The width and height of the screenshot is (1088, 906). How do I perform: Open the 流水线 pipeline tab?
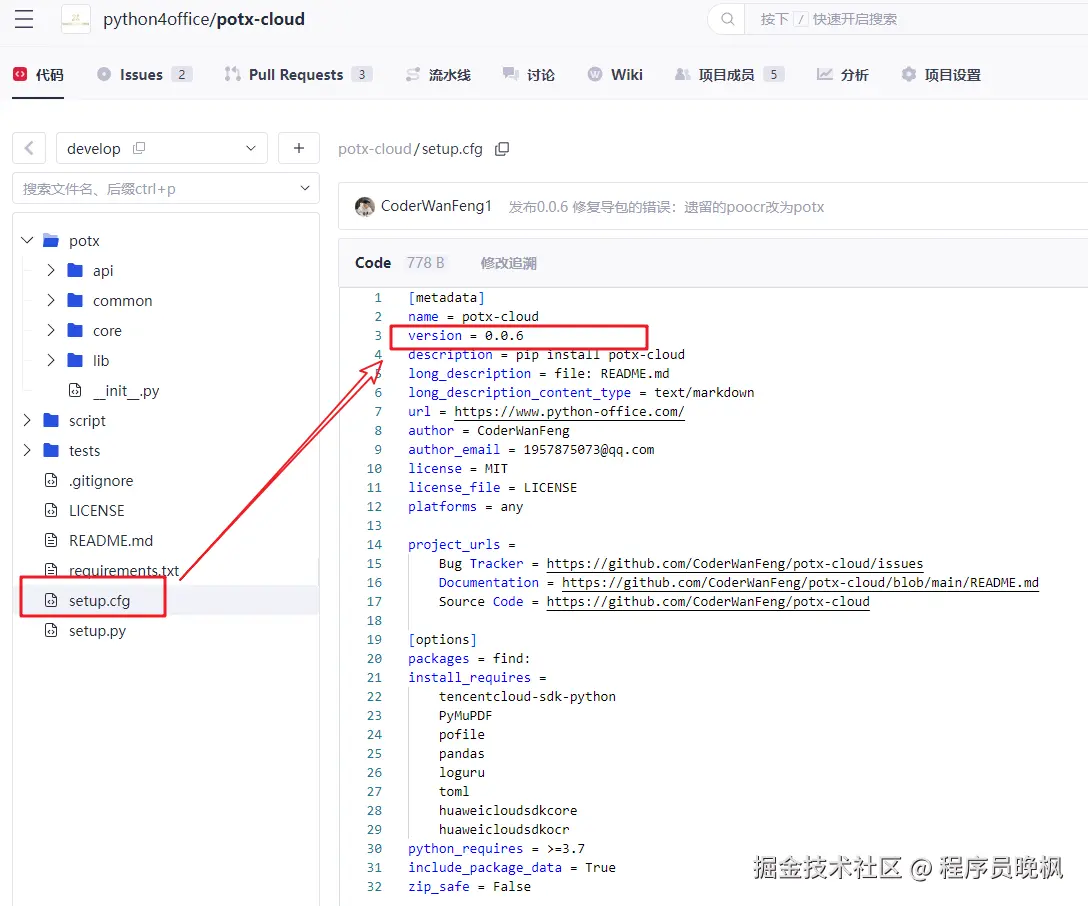(439, 74)
